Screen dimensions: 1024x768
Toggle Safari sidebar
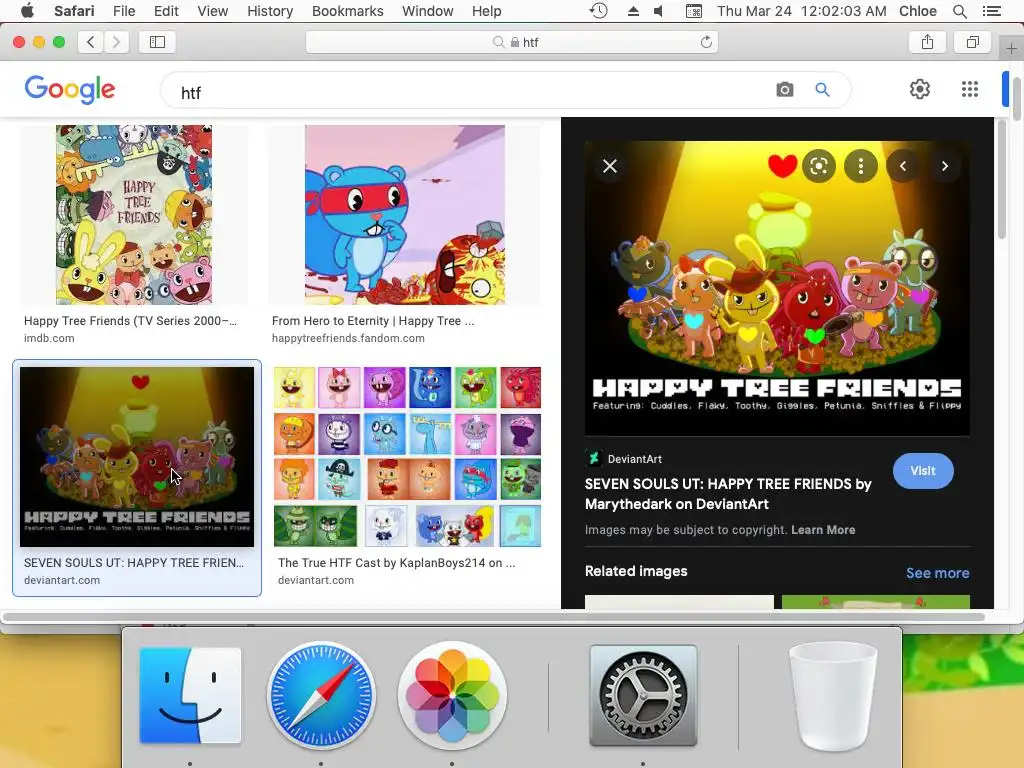[157, 42]
